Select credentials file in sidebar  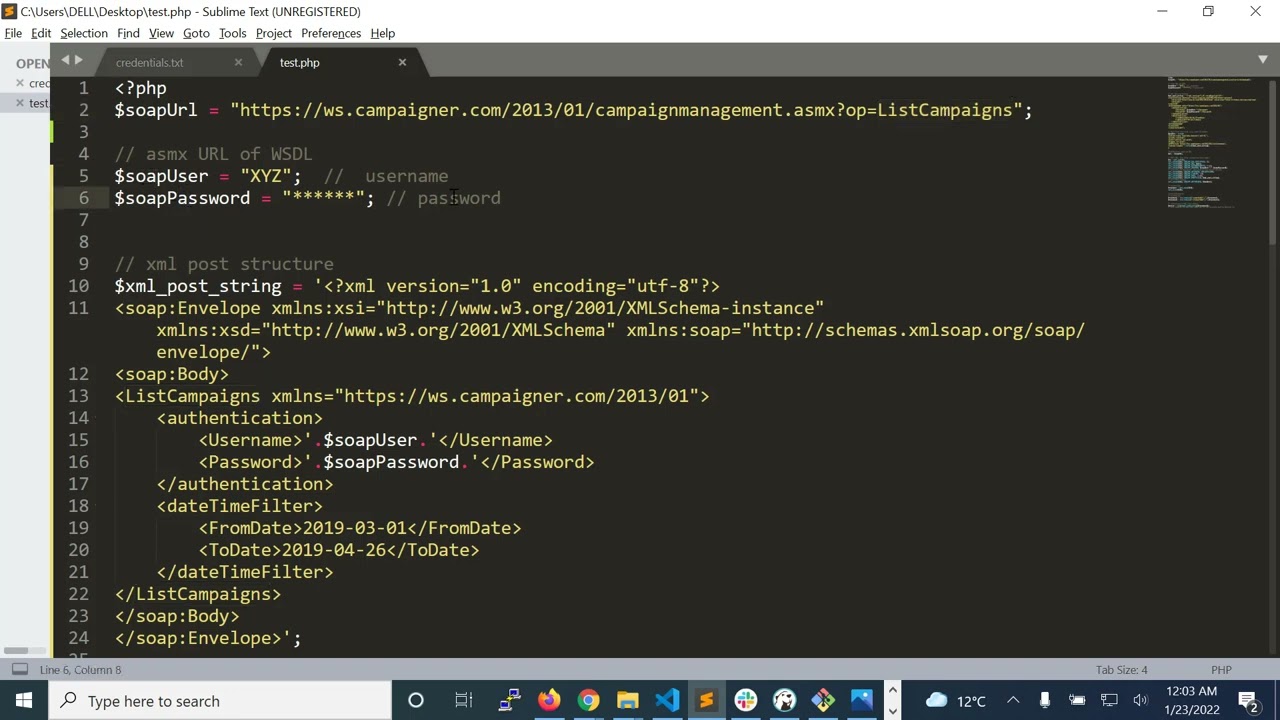tap(39, 83)
